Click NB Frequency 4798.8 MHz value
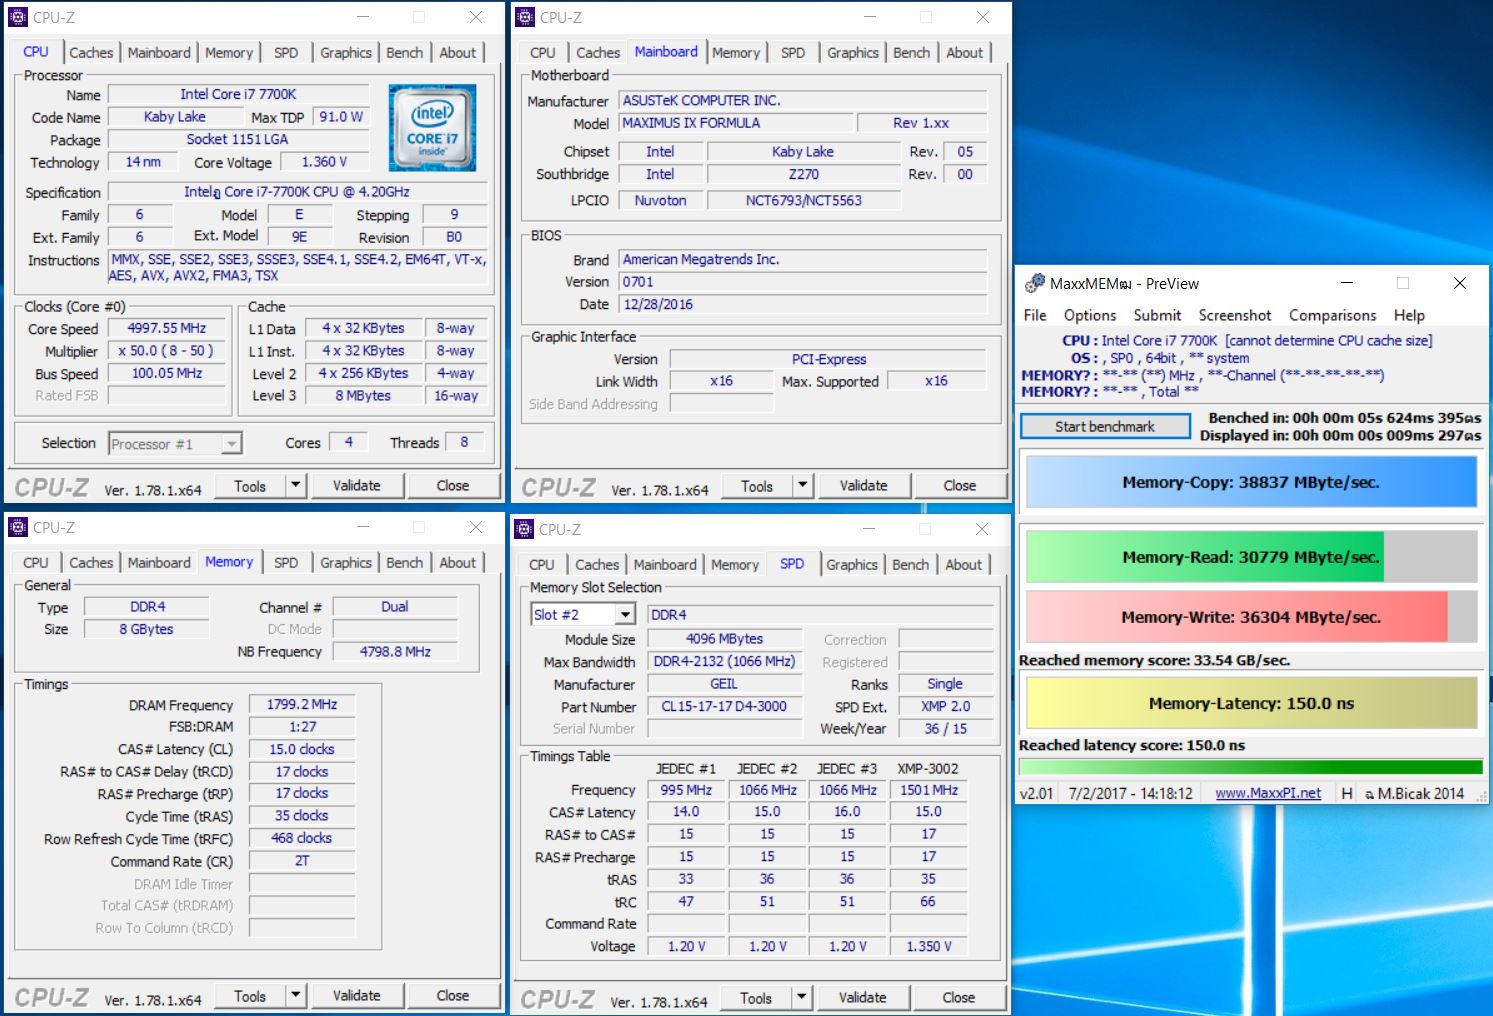Screen dimensions: 1493x1016 pyautogui.click(x=395, y=651)
